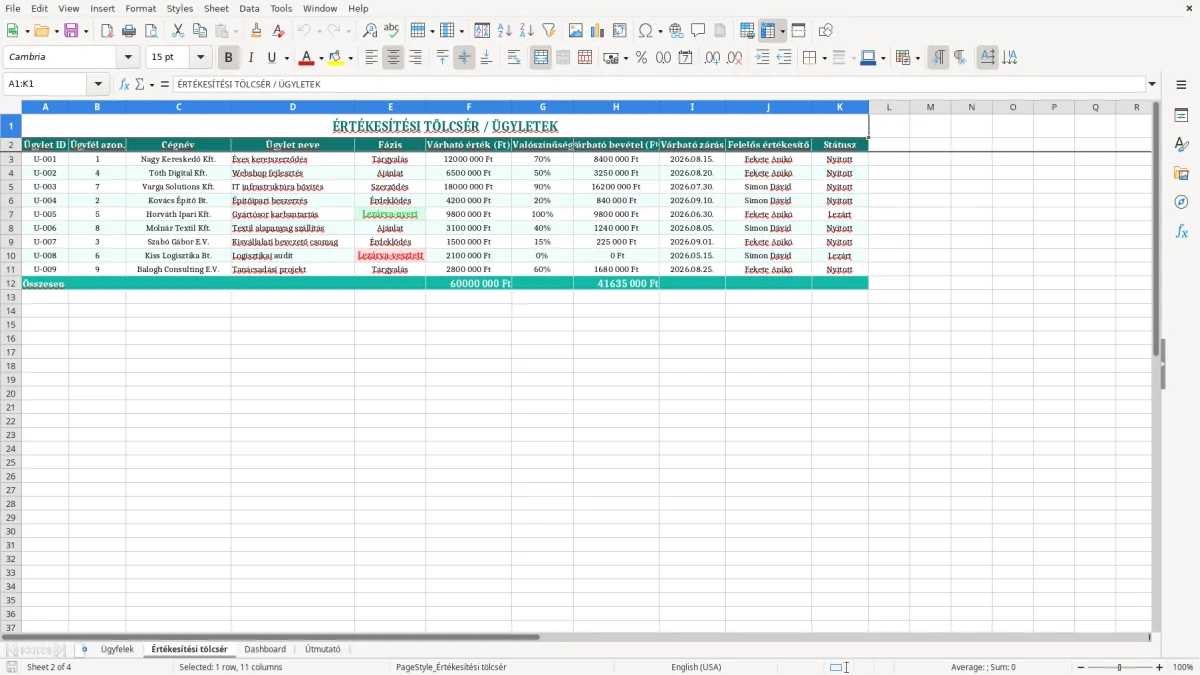Screen dimensions: 1200x675
Task: Open Find & Replace icon
Action: 370,31
